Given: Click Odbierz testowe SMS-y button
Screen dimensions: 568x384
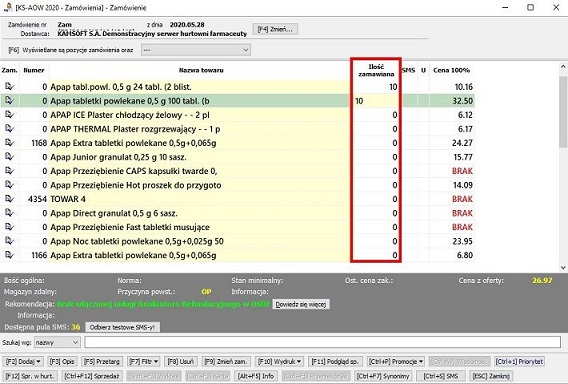Looking at the screenshot, I should (x=122, y=327).
